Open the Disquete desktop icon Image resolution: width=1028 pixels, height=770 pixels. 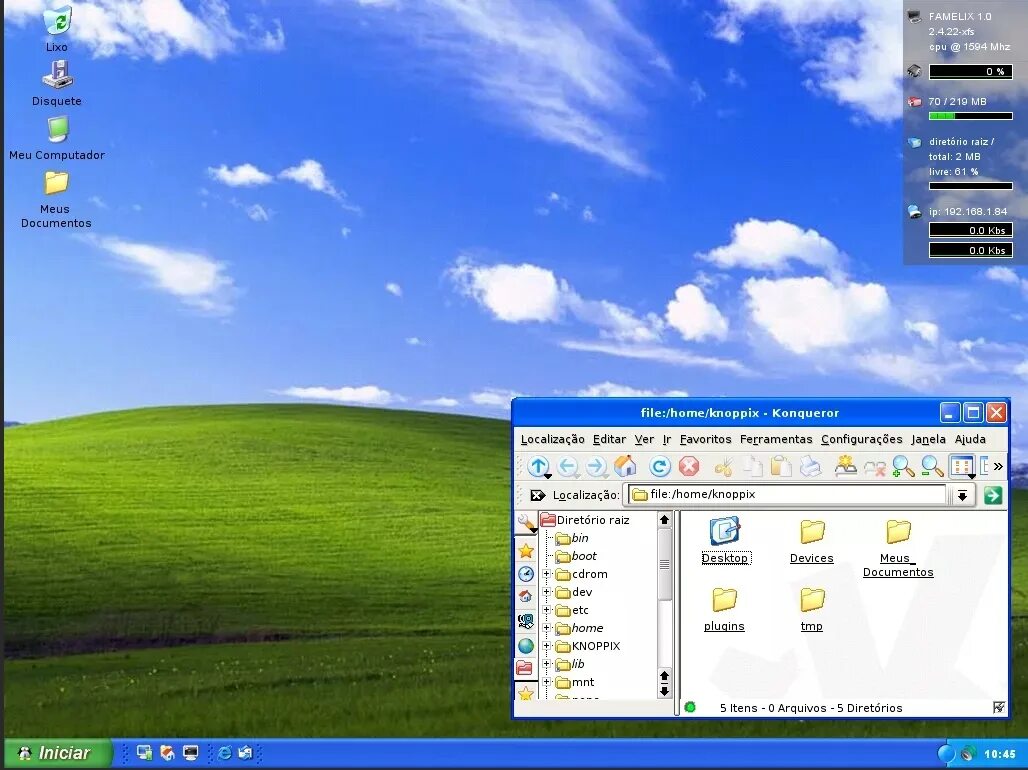tap(57, 83)
